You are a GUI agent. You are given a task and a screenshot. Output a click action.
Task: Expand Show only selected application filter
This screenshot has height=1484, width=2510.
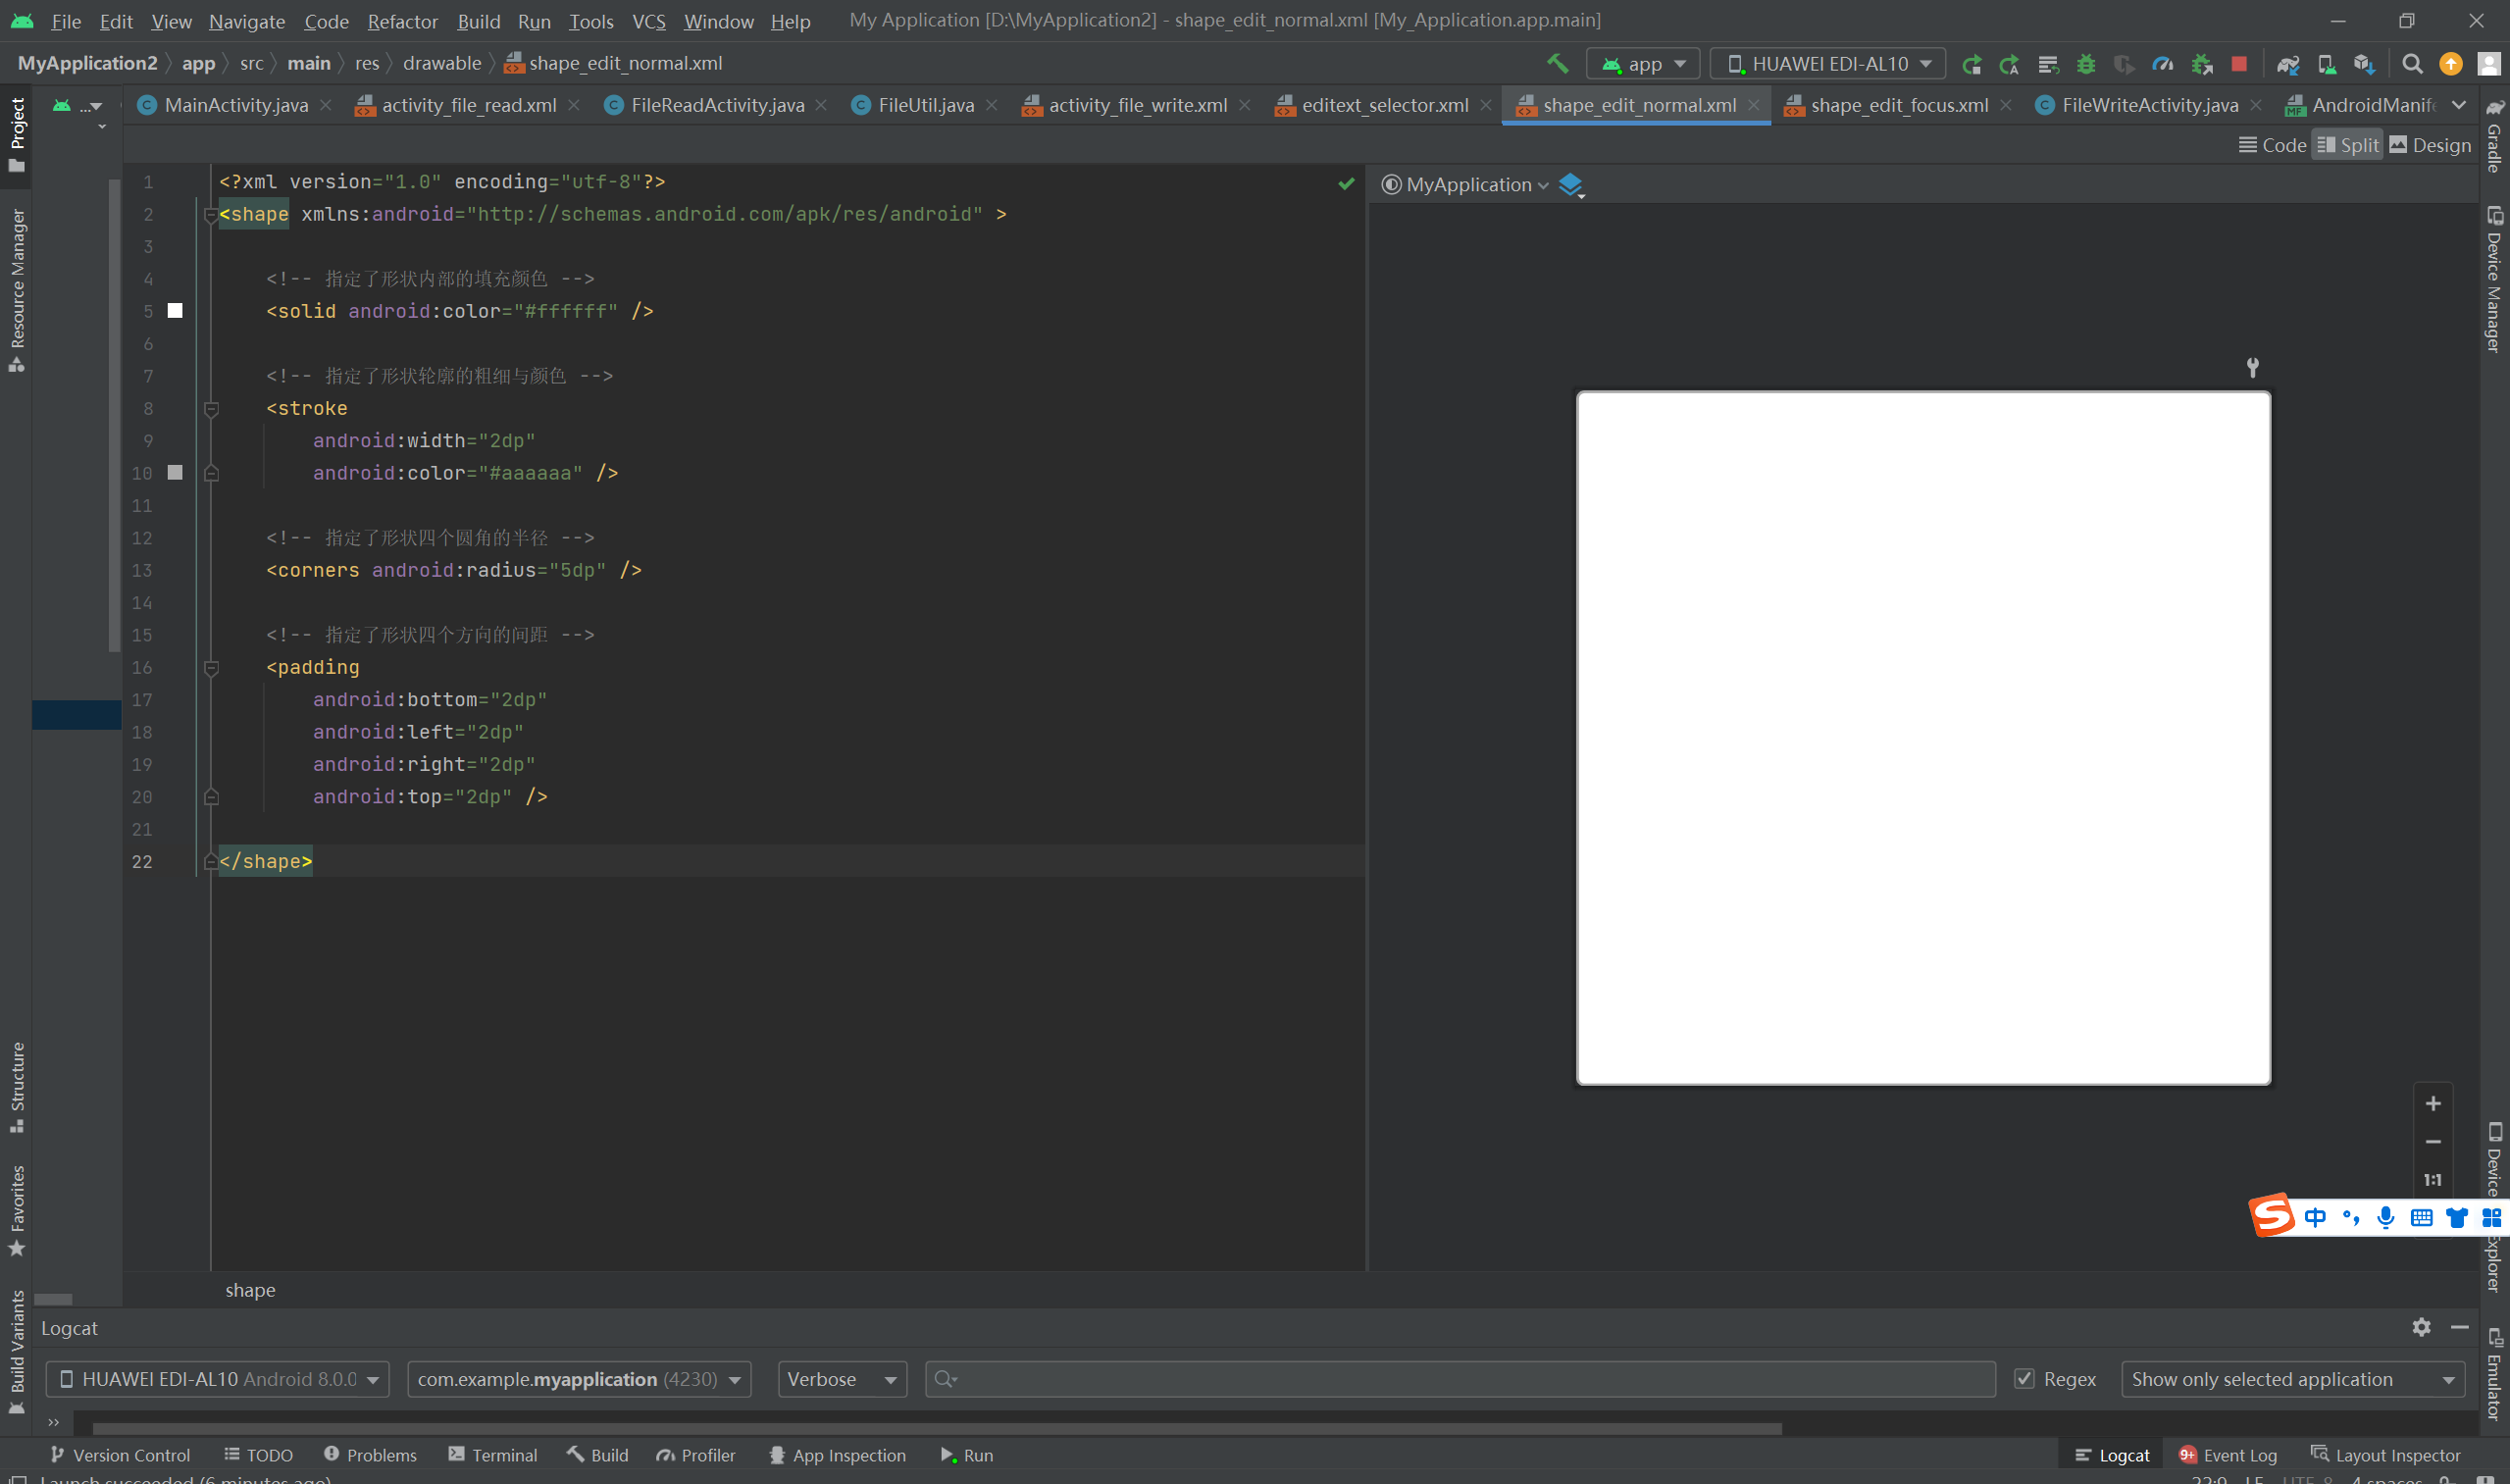pos(2292,1379)
